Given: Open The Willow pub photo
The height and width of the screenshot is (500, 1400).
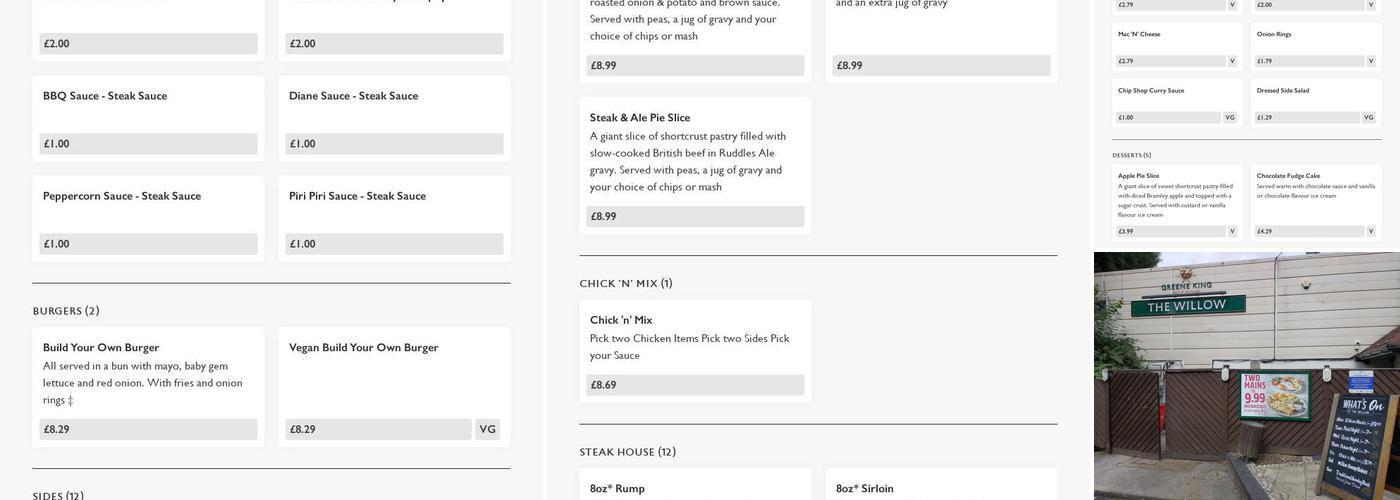Looking at the screenshot, I should coord(1246,376).
